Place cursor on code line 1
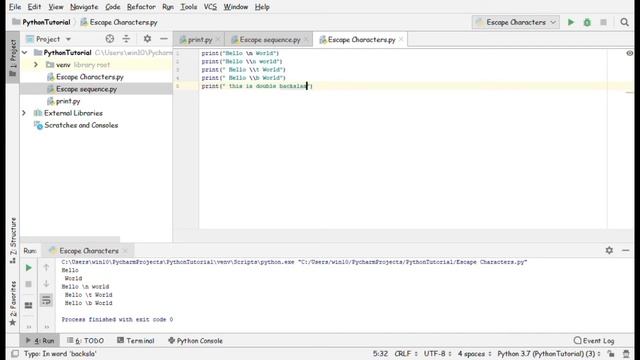640x360 pixels. tap(240, 53)
